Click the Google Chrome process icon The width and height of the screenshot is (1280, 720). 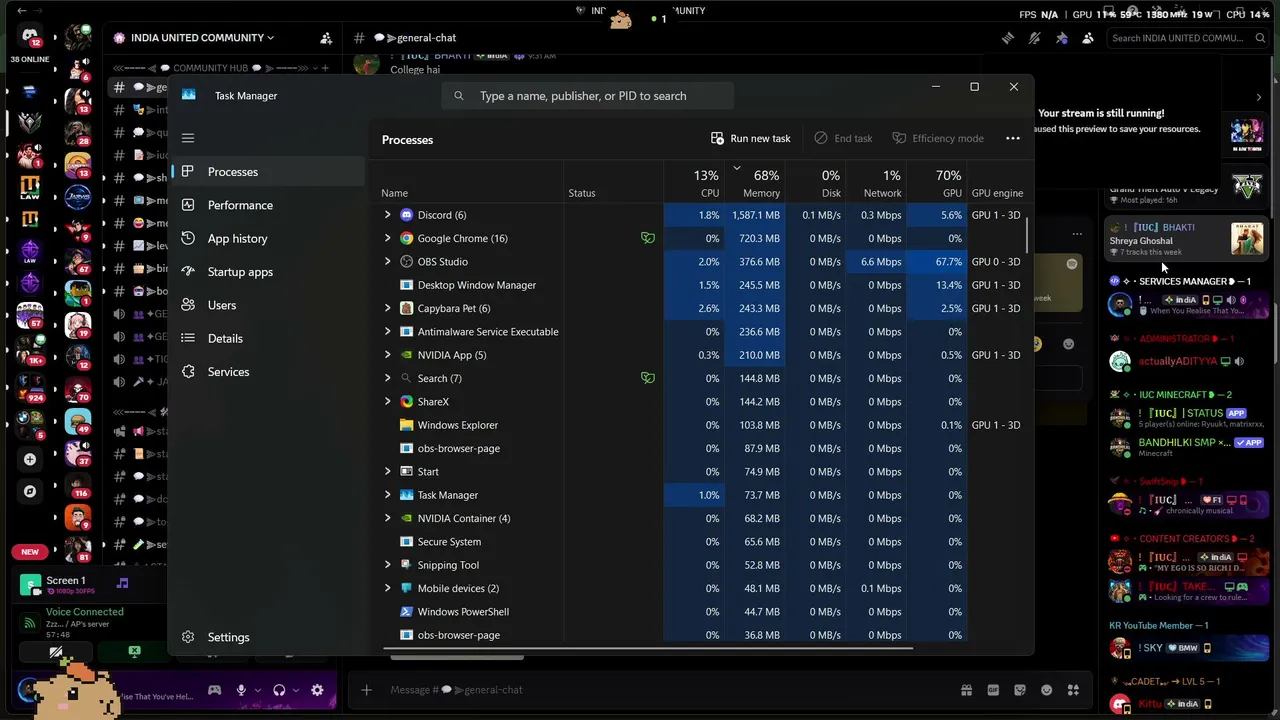point(406,238)
